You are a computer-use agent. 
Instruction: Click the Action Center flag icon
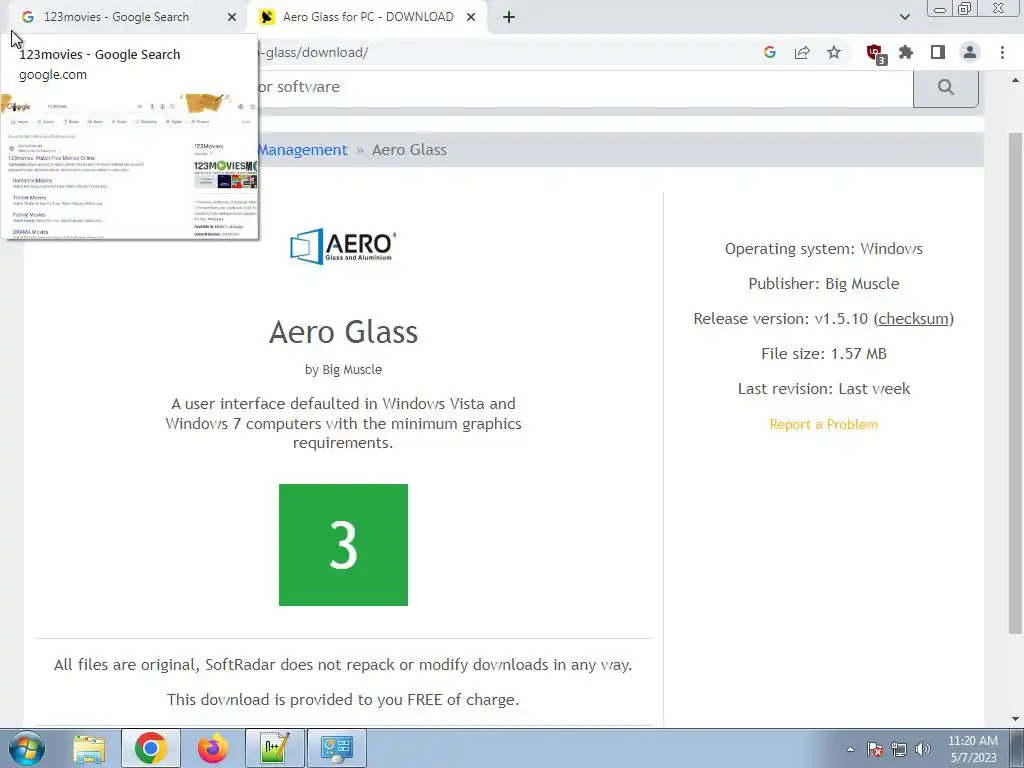pyautogui.click(x=875, y=749)
